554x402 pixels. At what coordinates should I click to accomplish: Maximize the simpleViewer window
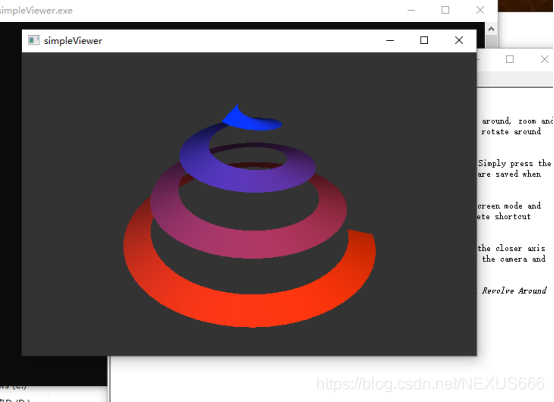pos(424,40)
